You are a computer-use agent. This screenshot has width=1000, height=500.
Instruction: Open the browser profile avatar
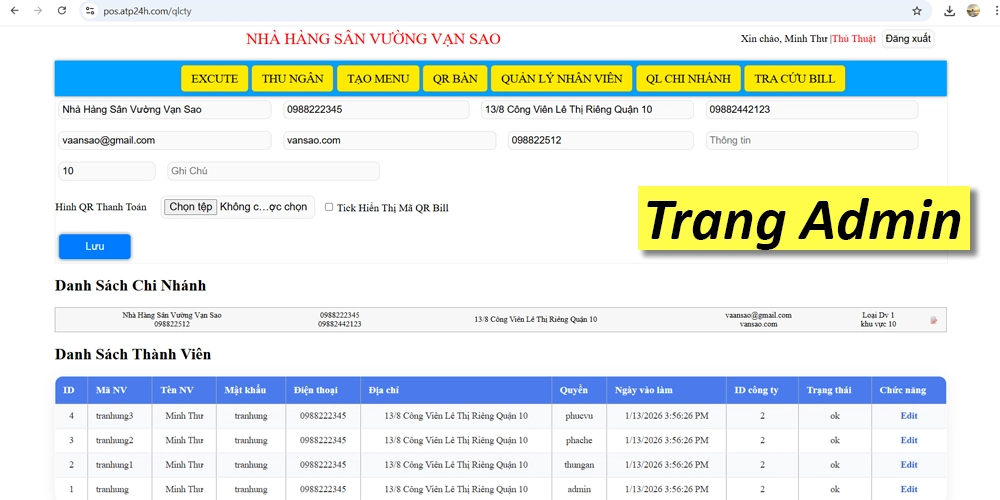973,11
